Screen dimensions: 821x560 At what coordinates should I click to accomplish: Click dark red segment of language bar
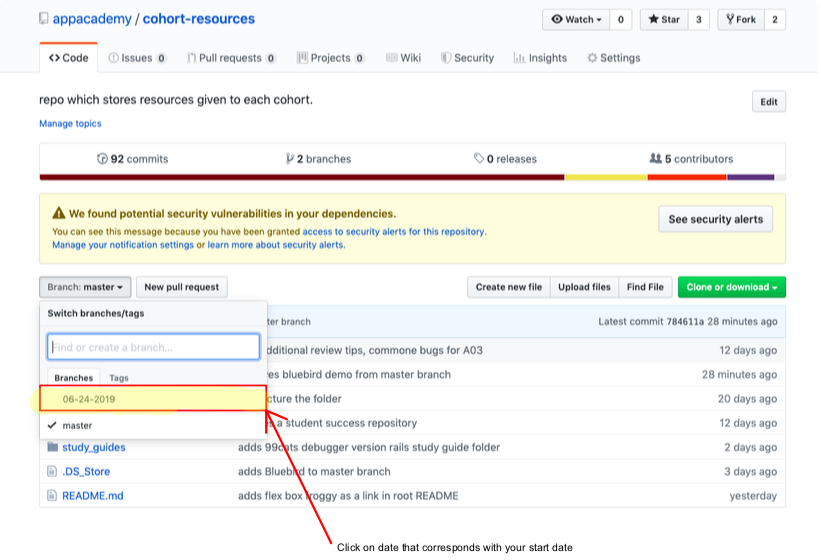(x=302, y=177)
